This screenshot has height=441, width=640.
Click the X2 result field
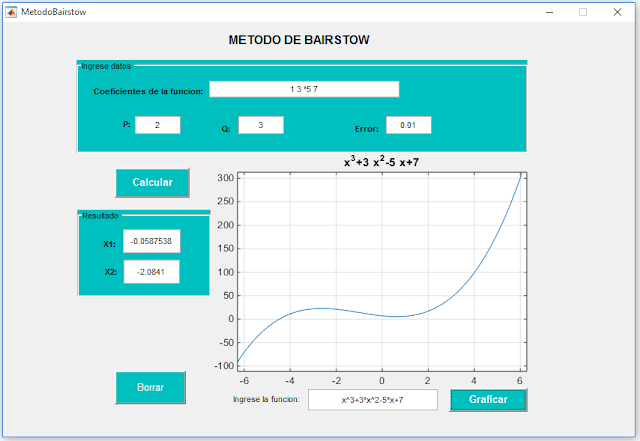tap(151, 272)
